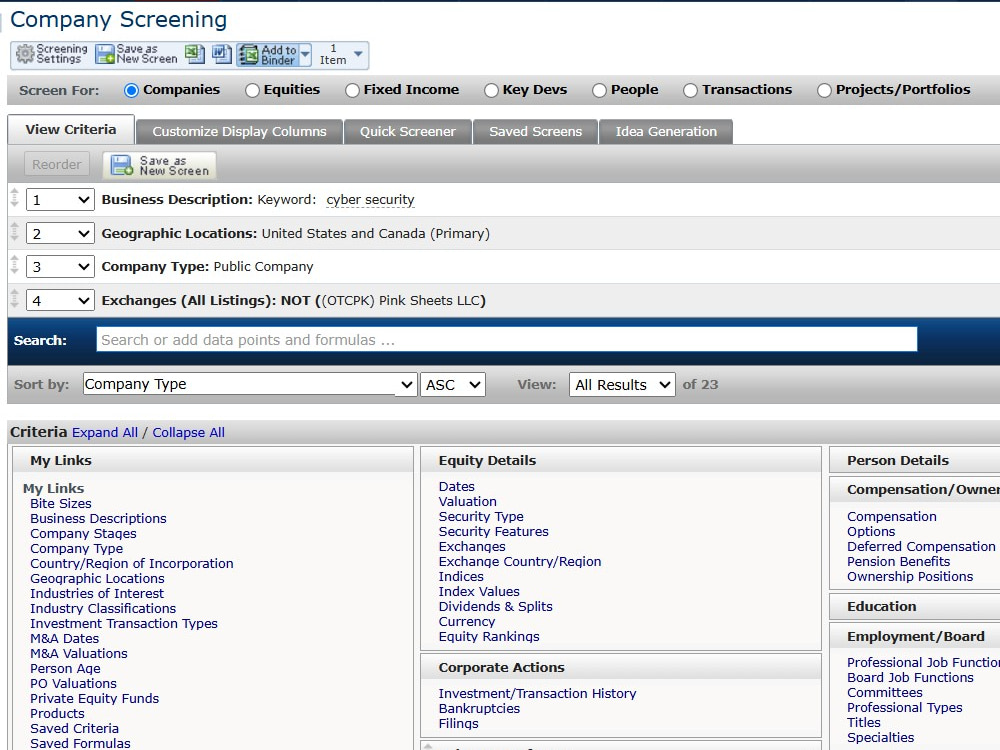Export results to Excel icon
Viewport: 1000px width, 750px height.
(x=195, y=54)
